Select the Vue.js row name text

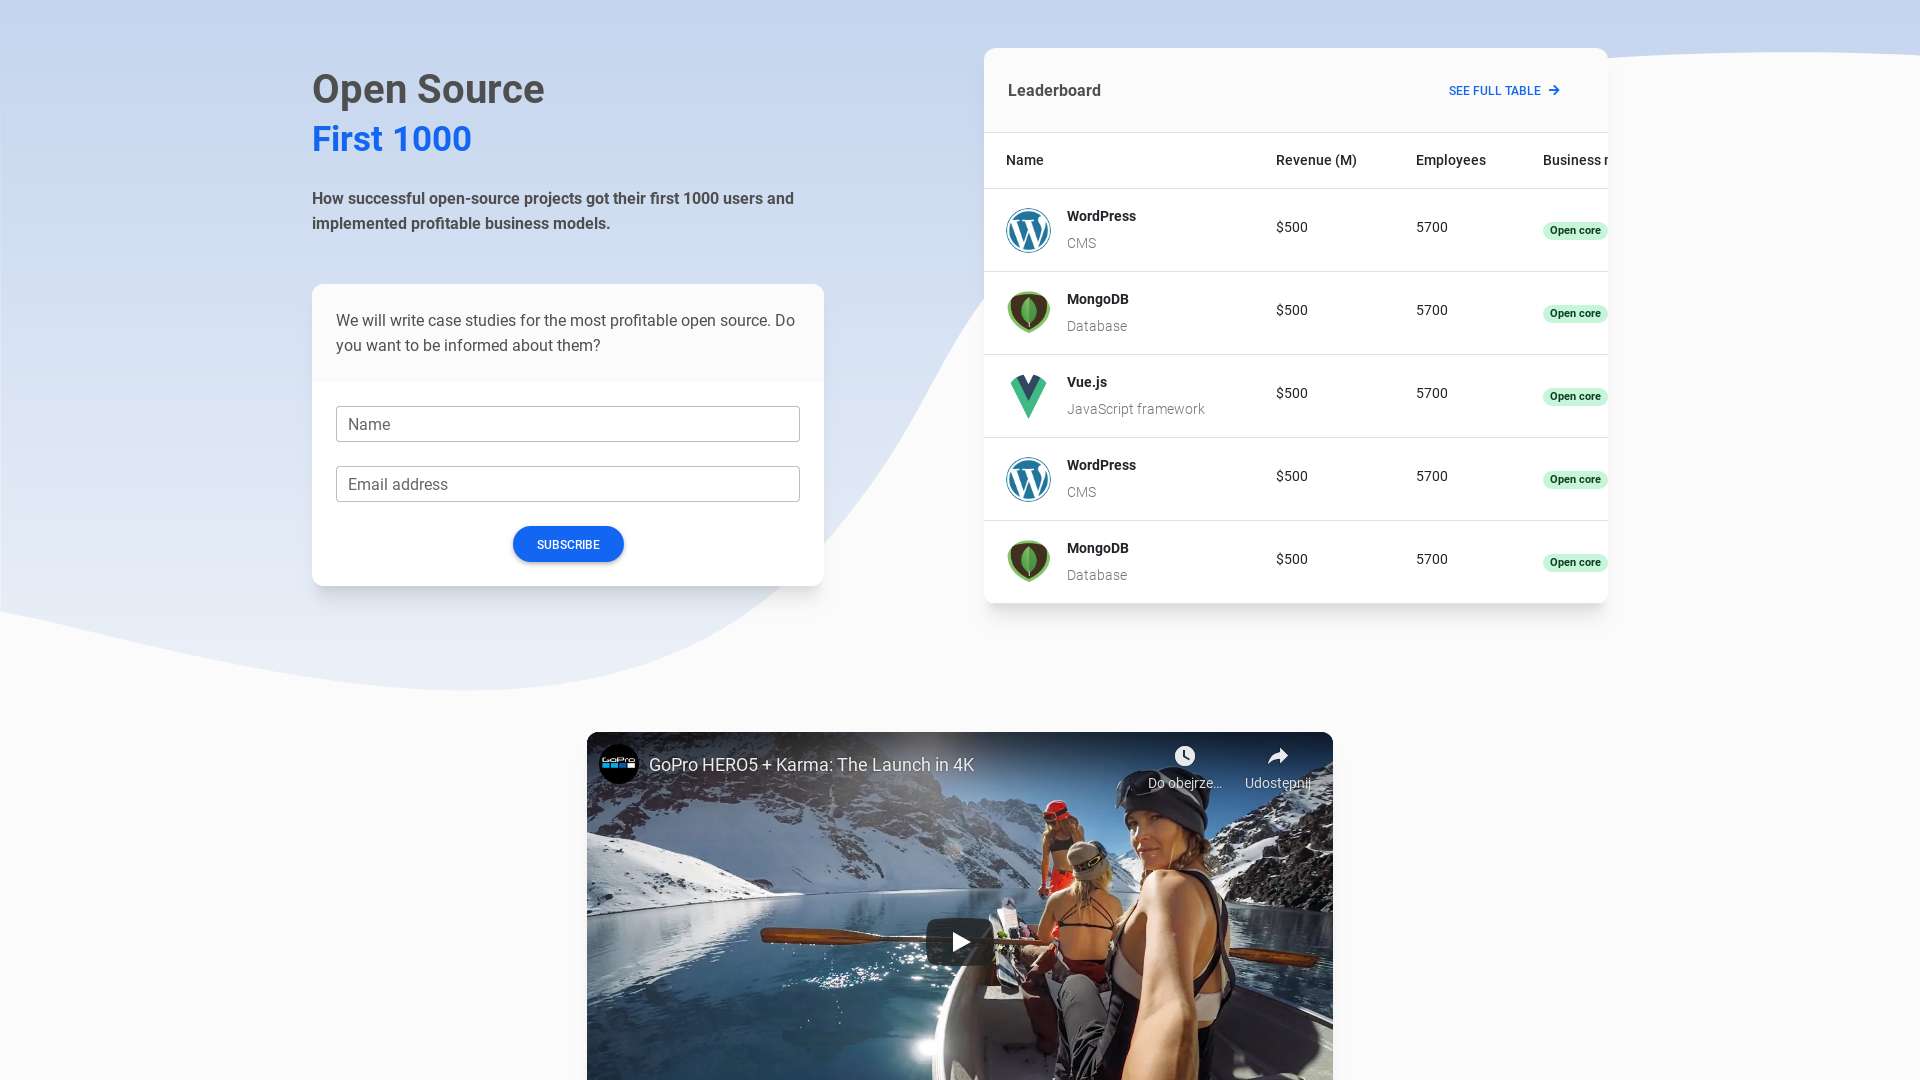tap(1086, 382)
